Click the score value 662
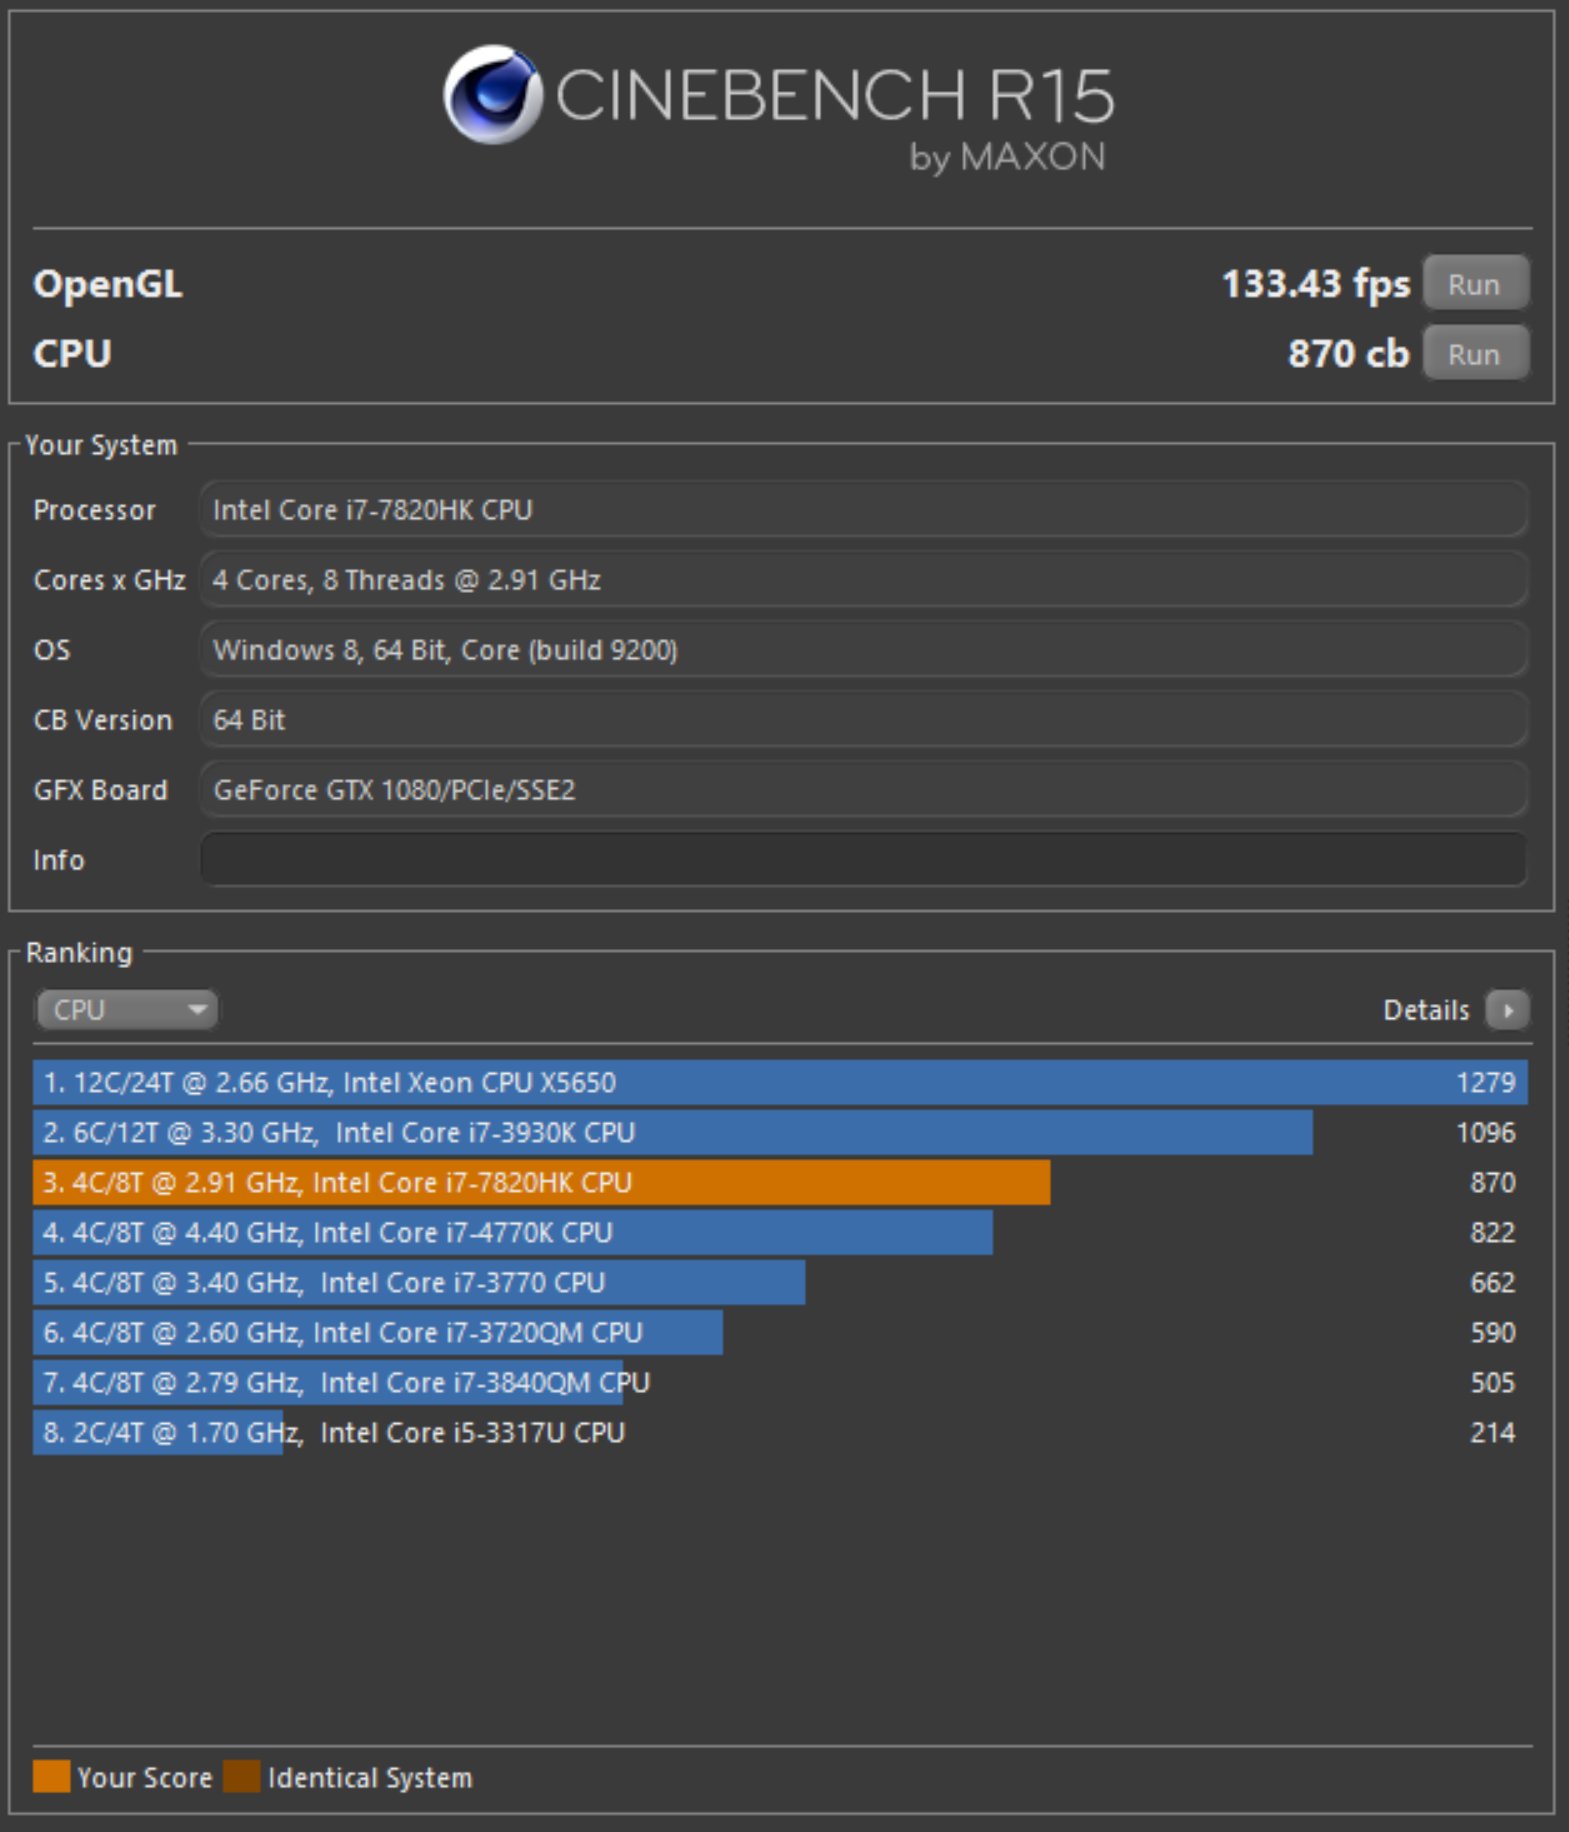The width and height of the screenshot is (1569, 1832). tap(1493, 1283)
